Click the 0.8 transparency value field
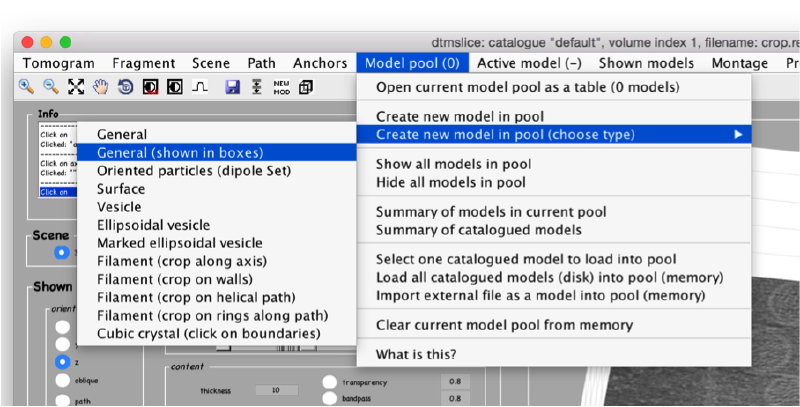Viewport: 800px width, 407px height. pyautogui.click(x=454, y=381)
